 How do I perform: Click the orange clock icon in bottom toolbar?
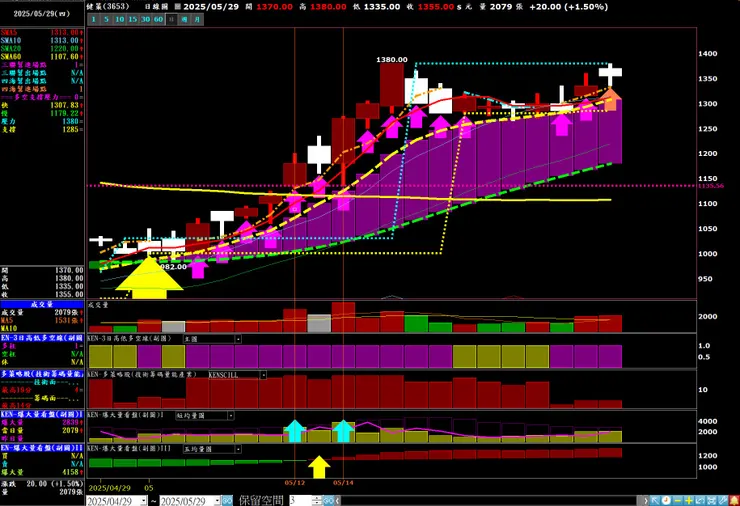(666, 501)
